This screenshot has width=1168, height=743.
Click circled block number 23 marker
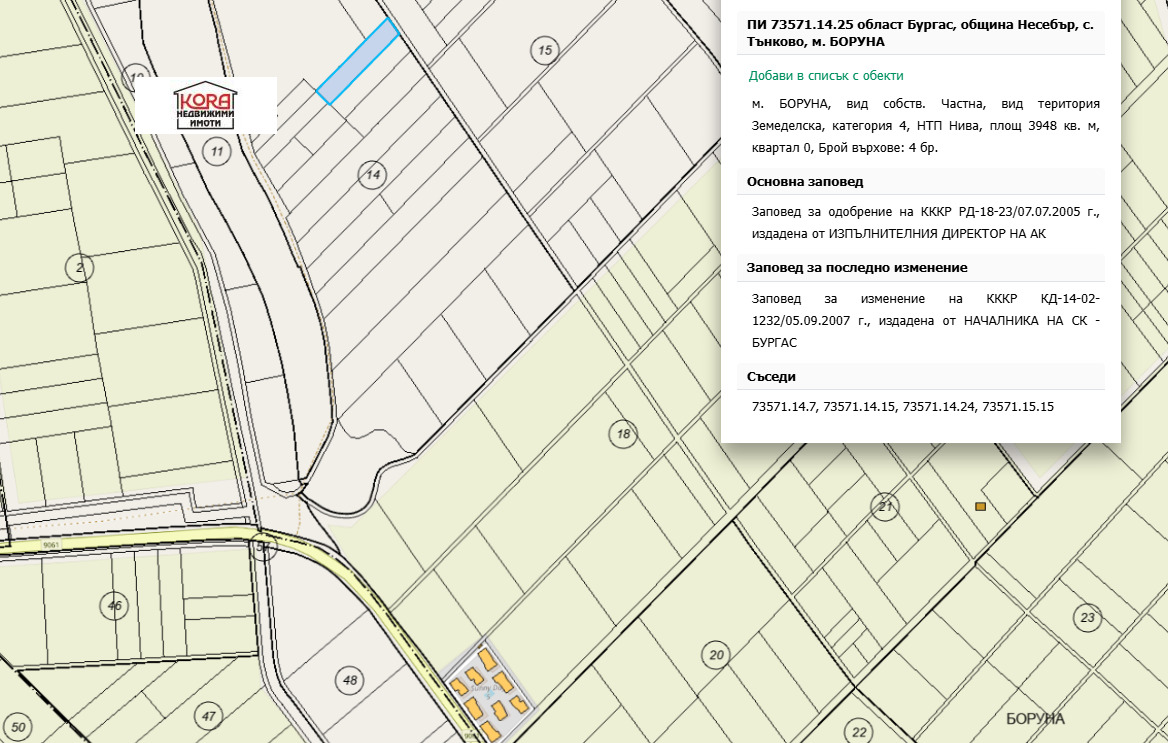click(1087, 617)
